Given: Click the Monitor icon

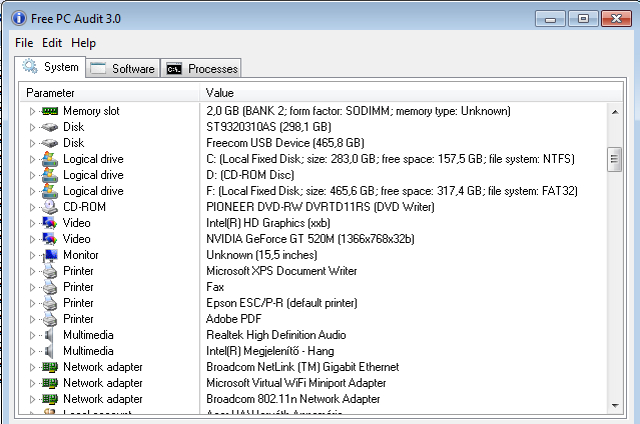Looking at the screenshot, I should [50, 255].
